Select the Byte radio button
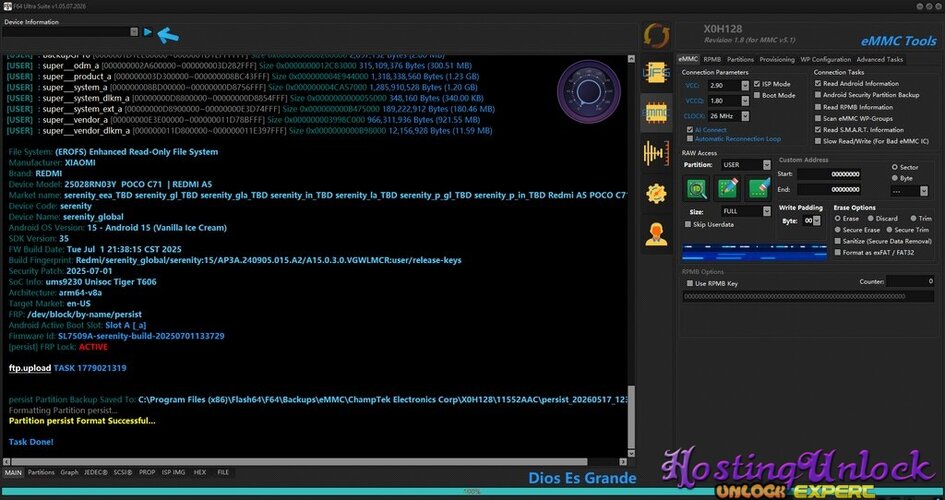The height and width of the screenshot is (500, 945). 894,178
